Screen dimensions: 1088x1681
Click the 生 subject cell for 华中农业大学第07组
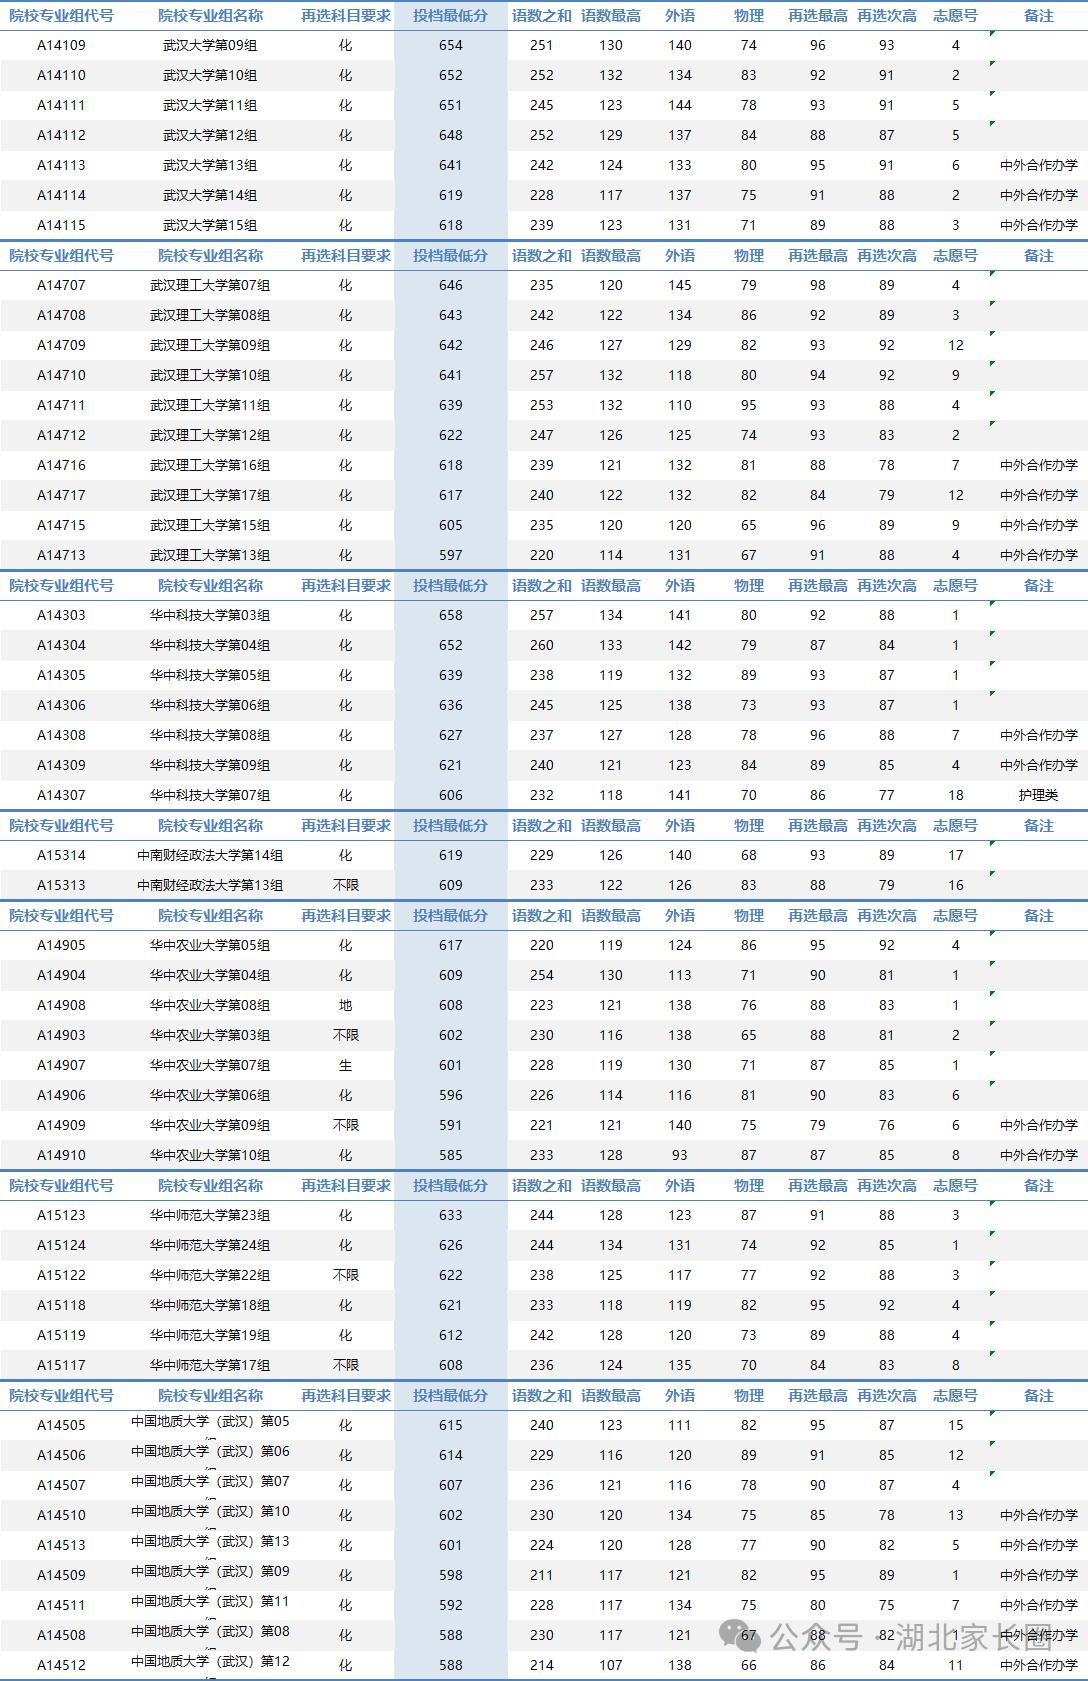(x=345, y=1065)
